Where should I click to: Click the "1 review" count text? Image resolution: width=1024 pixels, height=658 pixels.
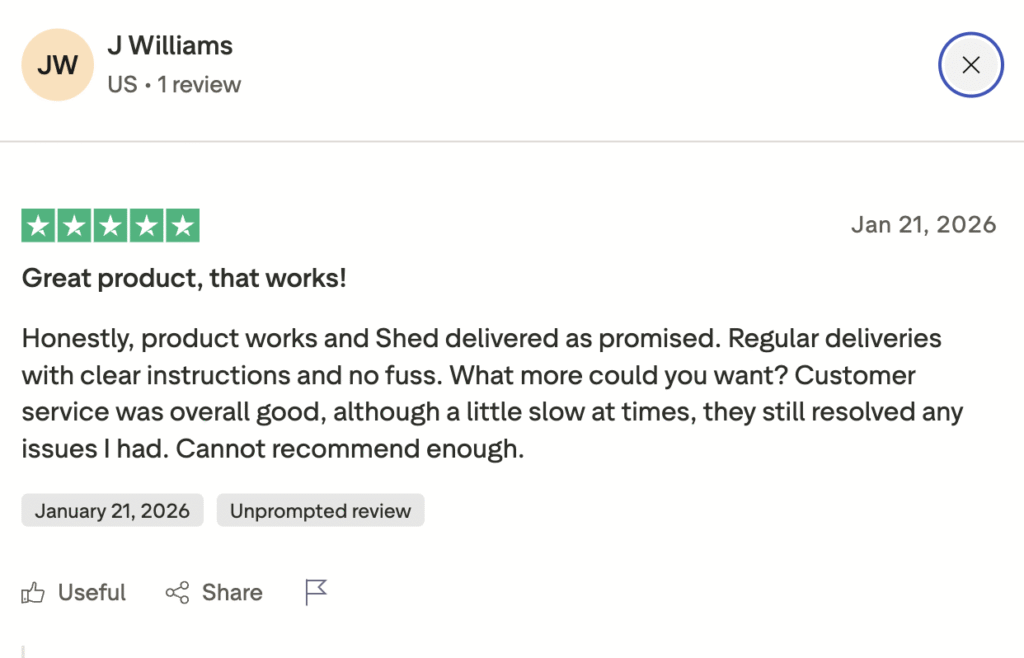(199, 85)
